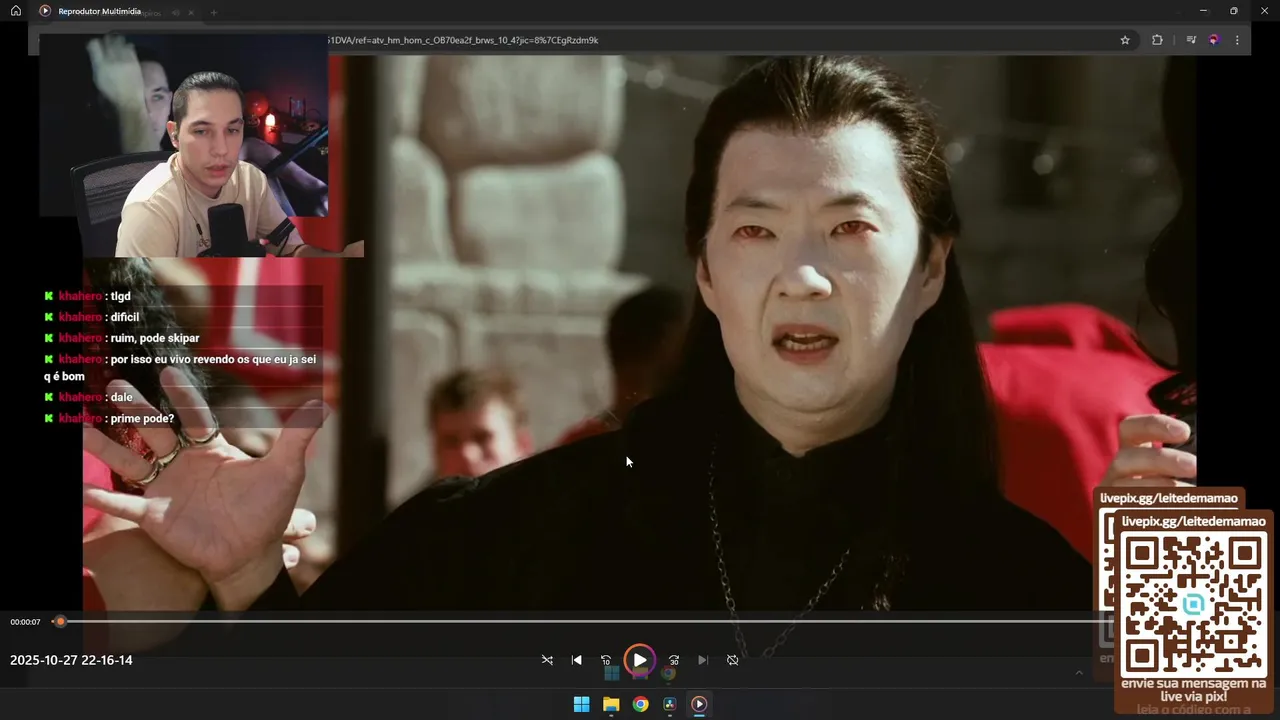This screenshot has height=720, width=1280.
Task: Click the Home icon in the player title bar
Action: point(16,11)
